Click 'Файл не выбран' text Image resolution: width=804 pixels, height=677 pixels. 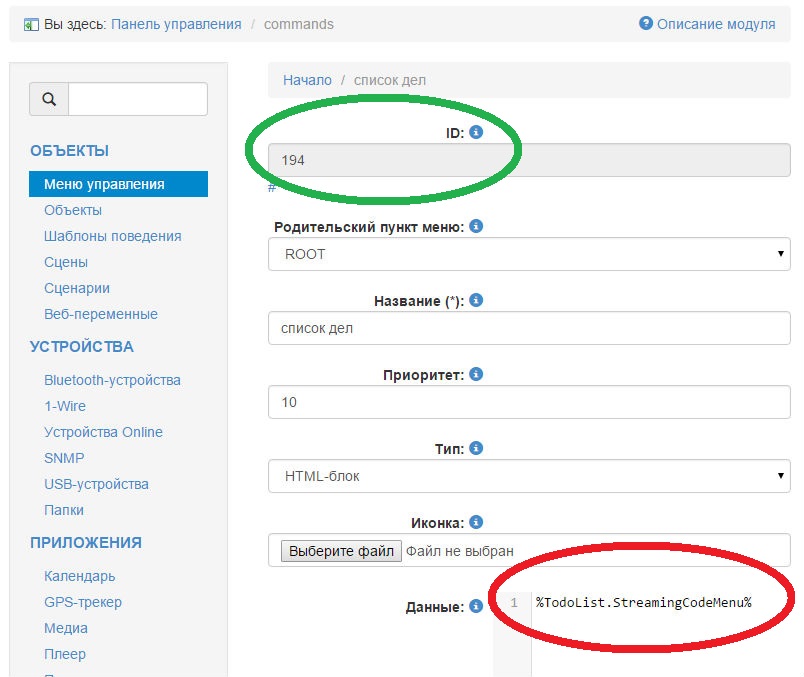[459, 551]
